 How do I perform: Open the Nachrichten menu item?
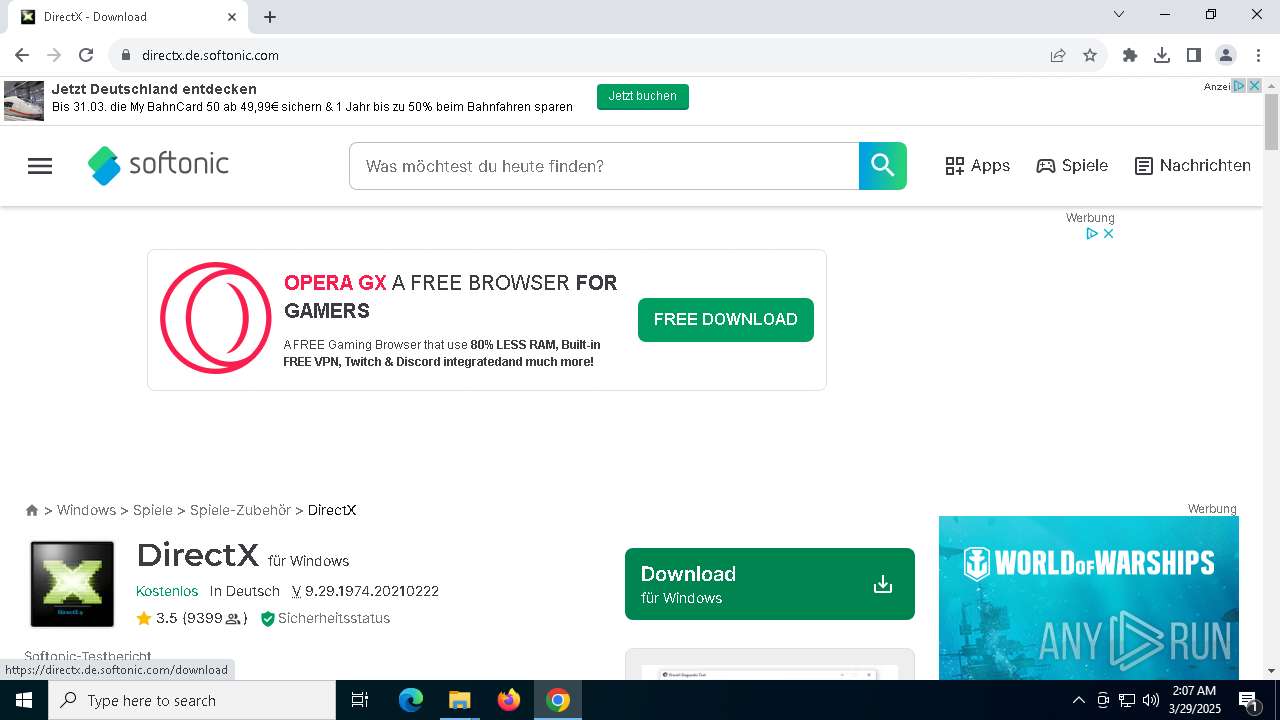point(1193,166)
